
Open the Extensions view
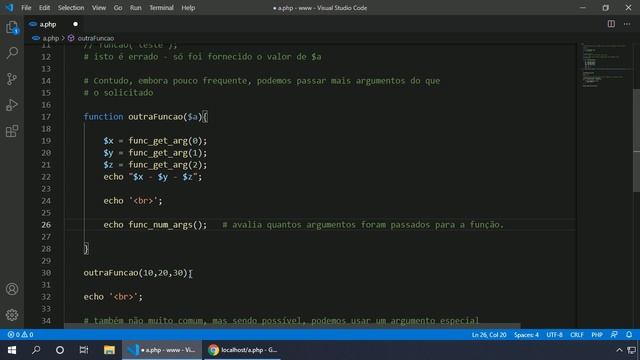tap(12, 131)
